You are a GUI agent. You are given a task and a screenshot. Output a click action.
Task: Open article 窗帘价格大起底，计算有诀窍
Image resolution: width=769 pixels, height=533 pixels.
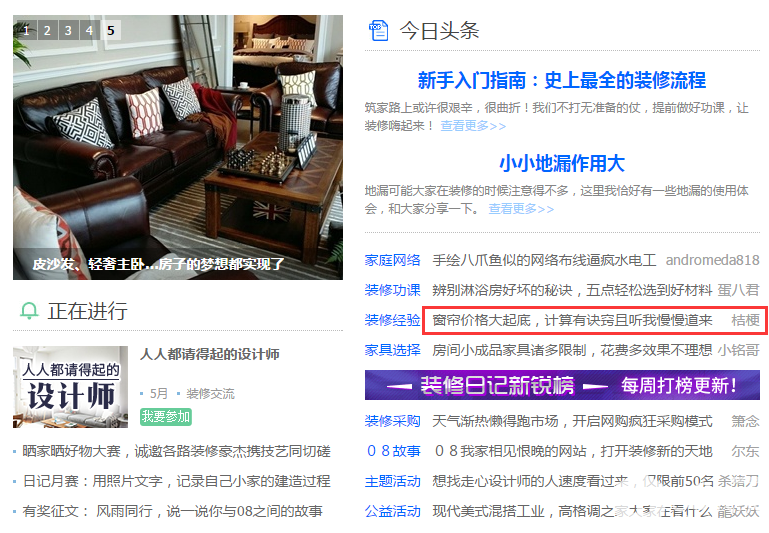pos(572,320)
